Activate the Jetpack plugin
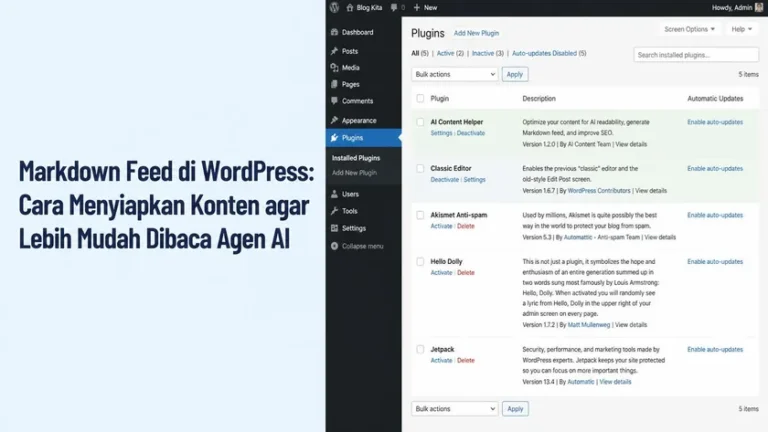The image size is (768, 432). click(x=441, y=360)
